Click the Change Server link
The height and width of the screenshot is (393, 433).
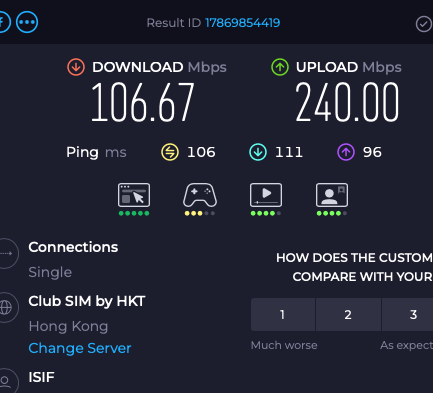point(80,348)
